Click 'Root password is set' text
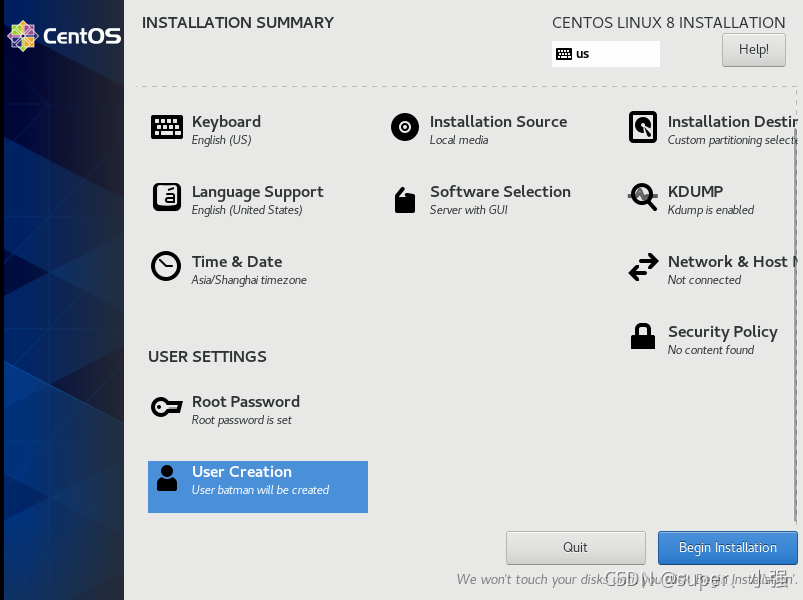Viewport: 803px width, 600px height. (242, 420)
